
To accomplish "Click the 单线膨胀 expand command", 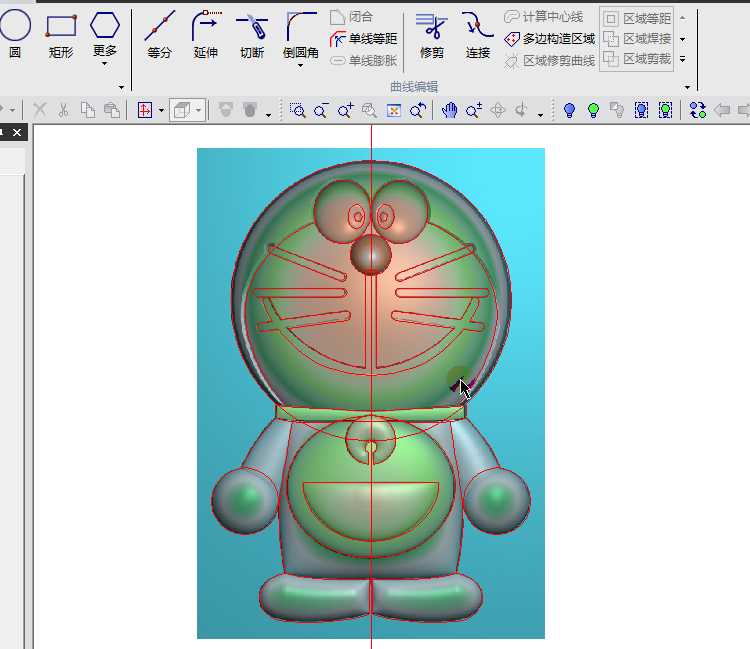I will [x=364, y=61].
